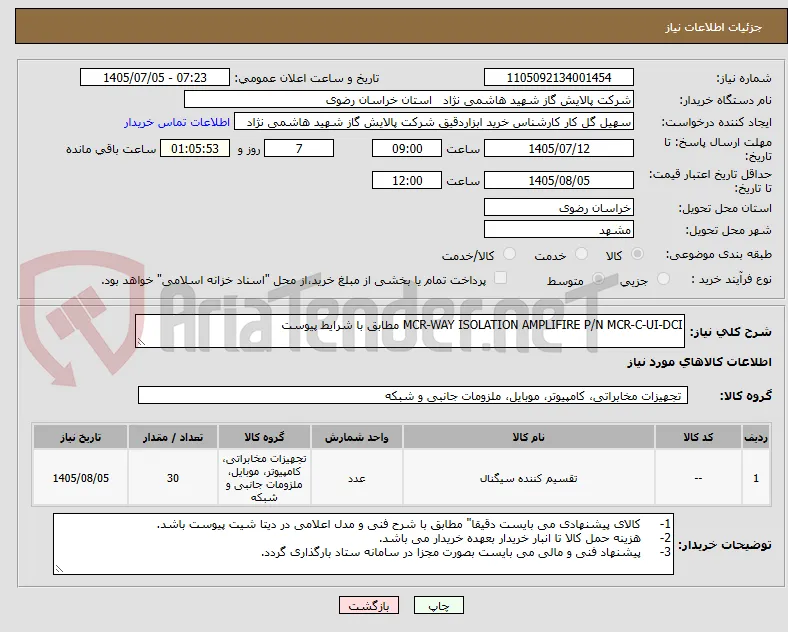
Task: Click the remaining days field showing 7
Action: point(299,148)
